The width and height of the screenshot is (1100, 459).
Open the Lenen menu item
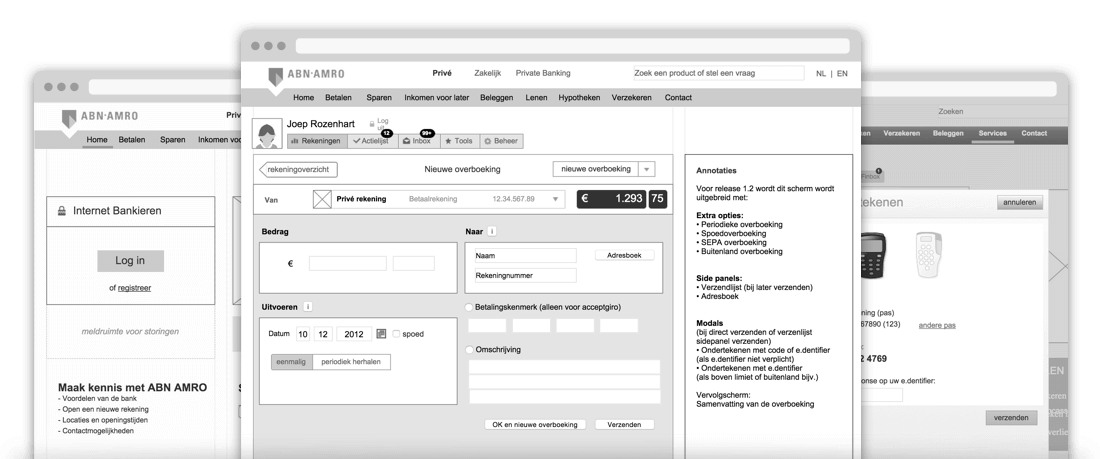[x=536, y=98]
